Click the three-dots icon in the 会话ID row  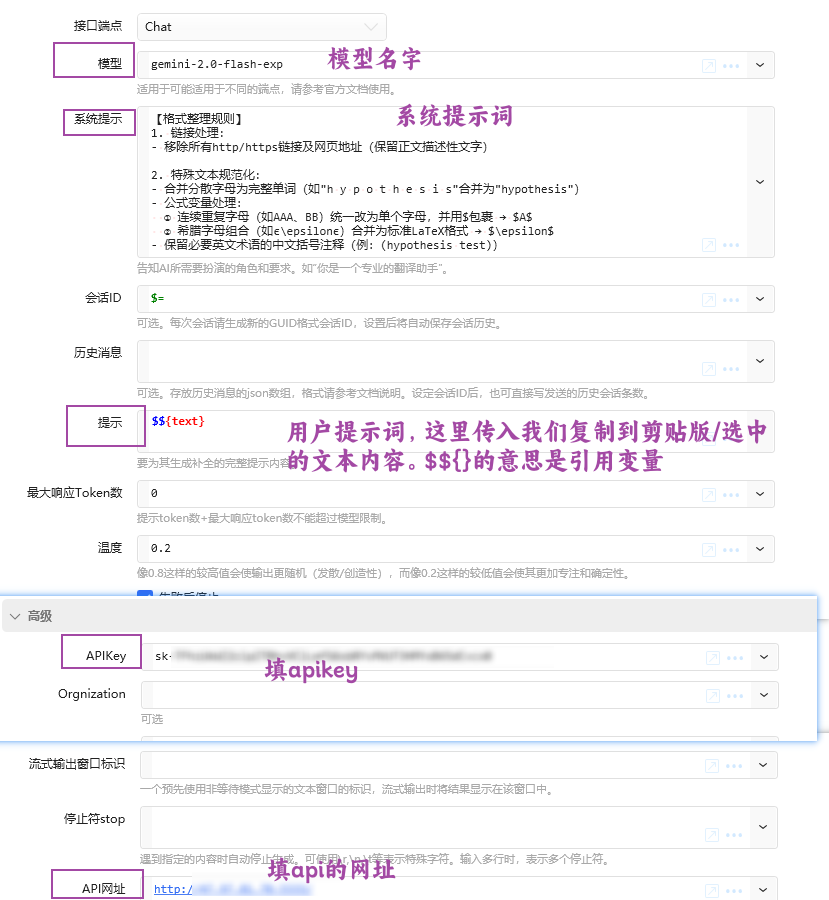(731, 300)
